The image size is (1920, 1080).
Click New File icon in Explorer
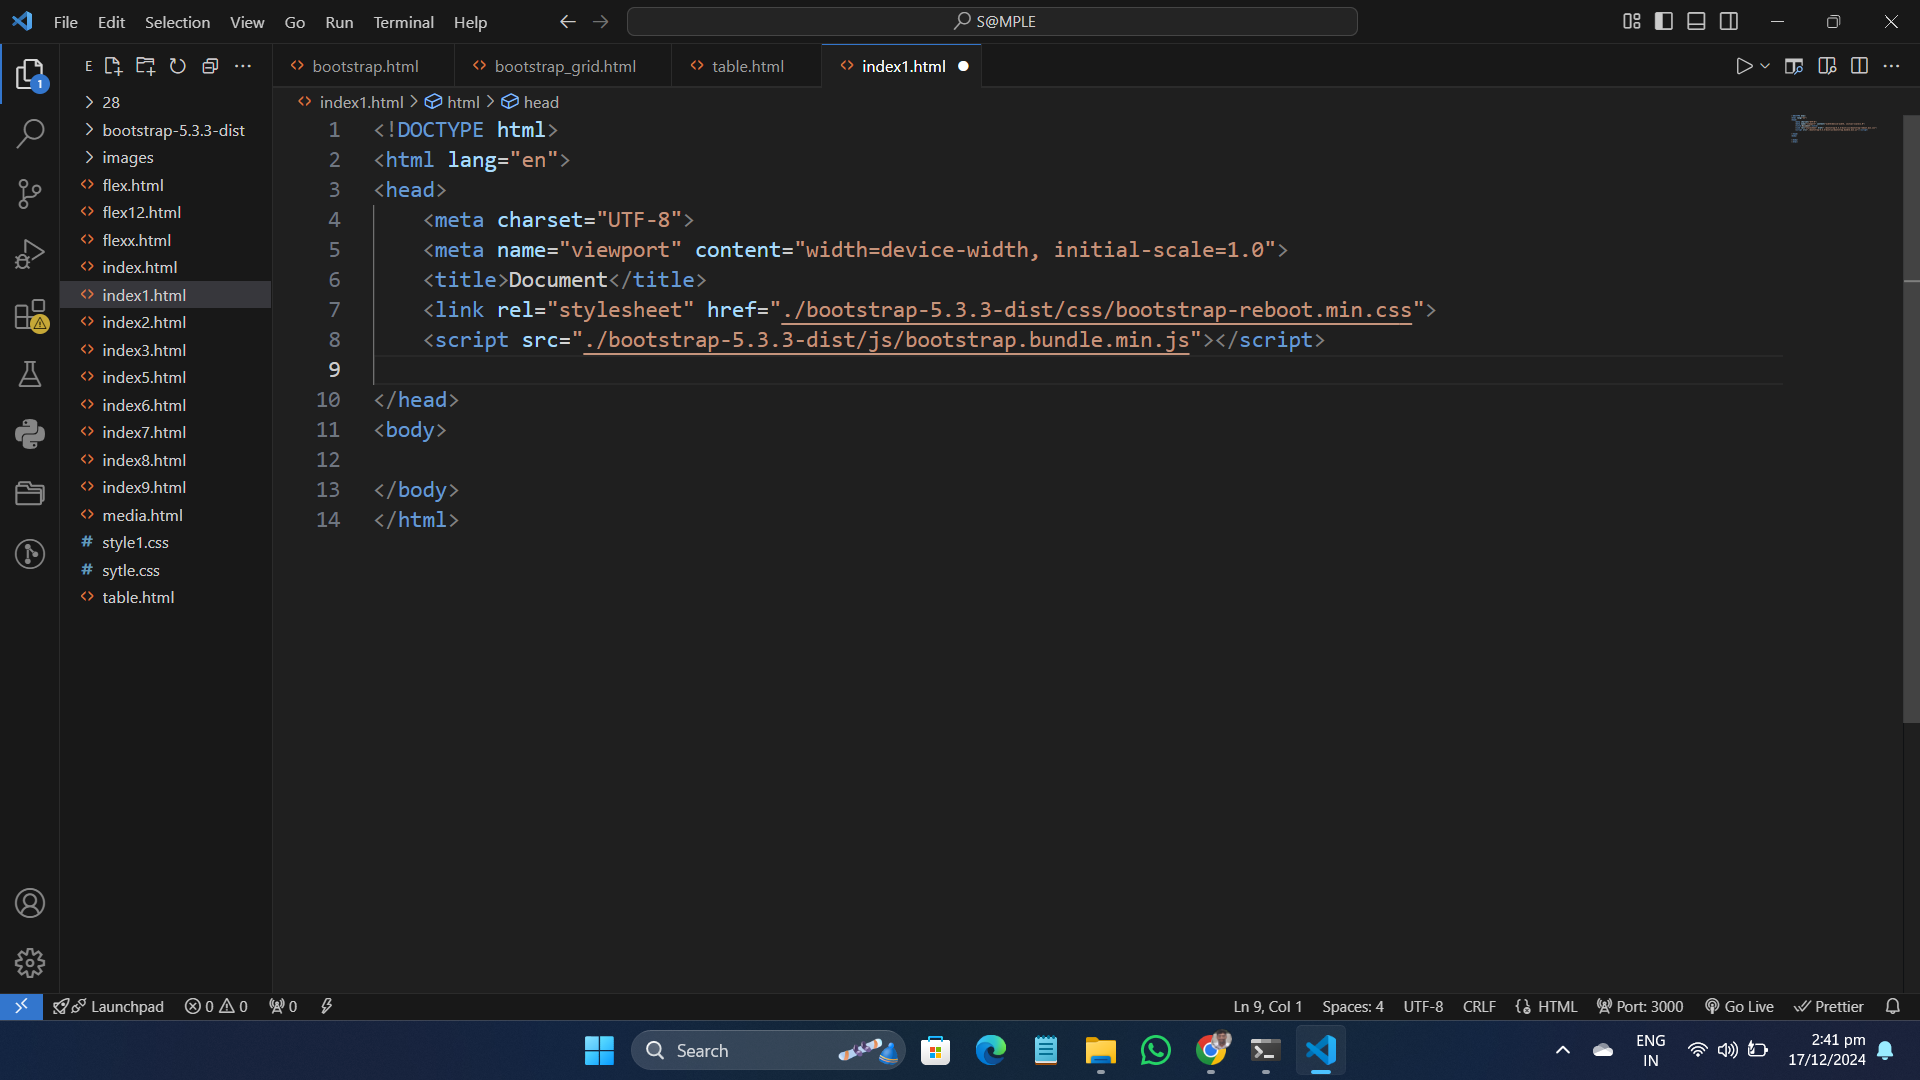[x=113, y=66]
